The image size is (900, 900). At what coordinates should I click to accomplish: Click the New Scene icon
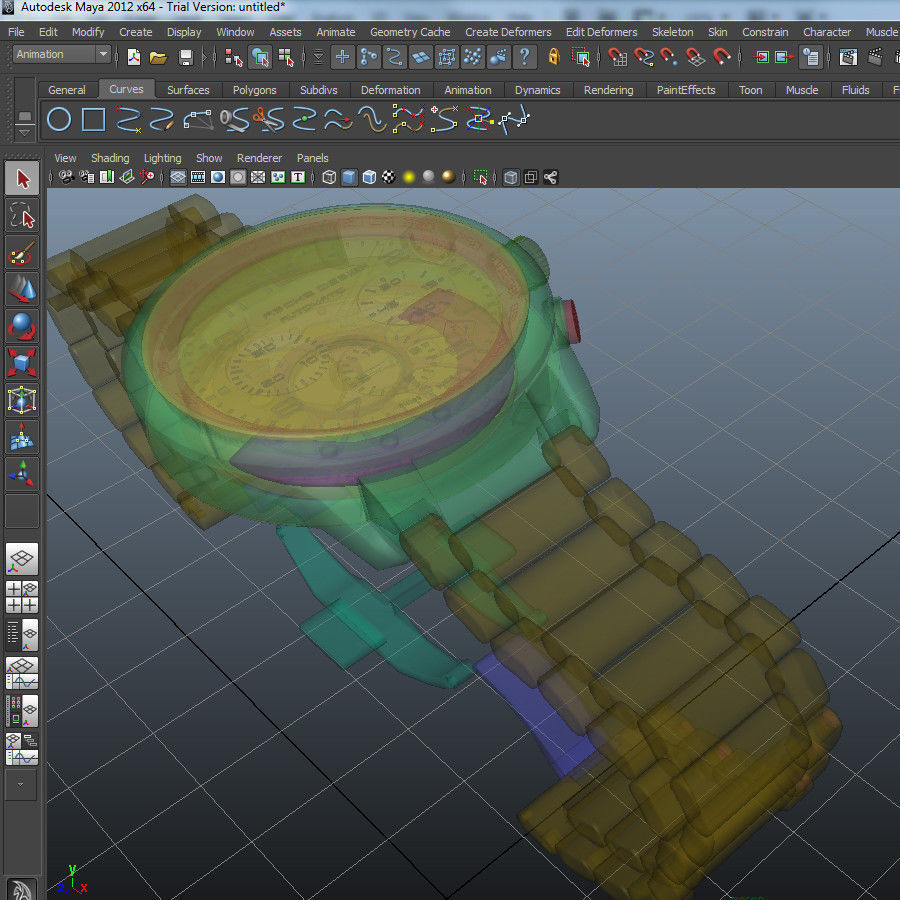[x=134, y=57]
